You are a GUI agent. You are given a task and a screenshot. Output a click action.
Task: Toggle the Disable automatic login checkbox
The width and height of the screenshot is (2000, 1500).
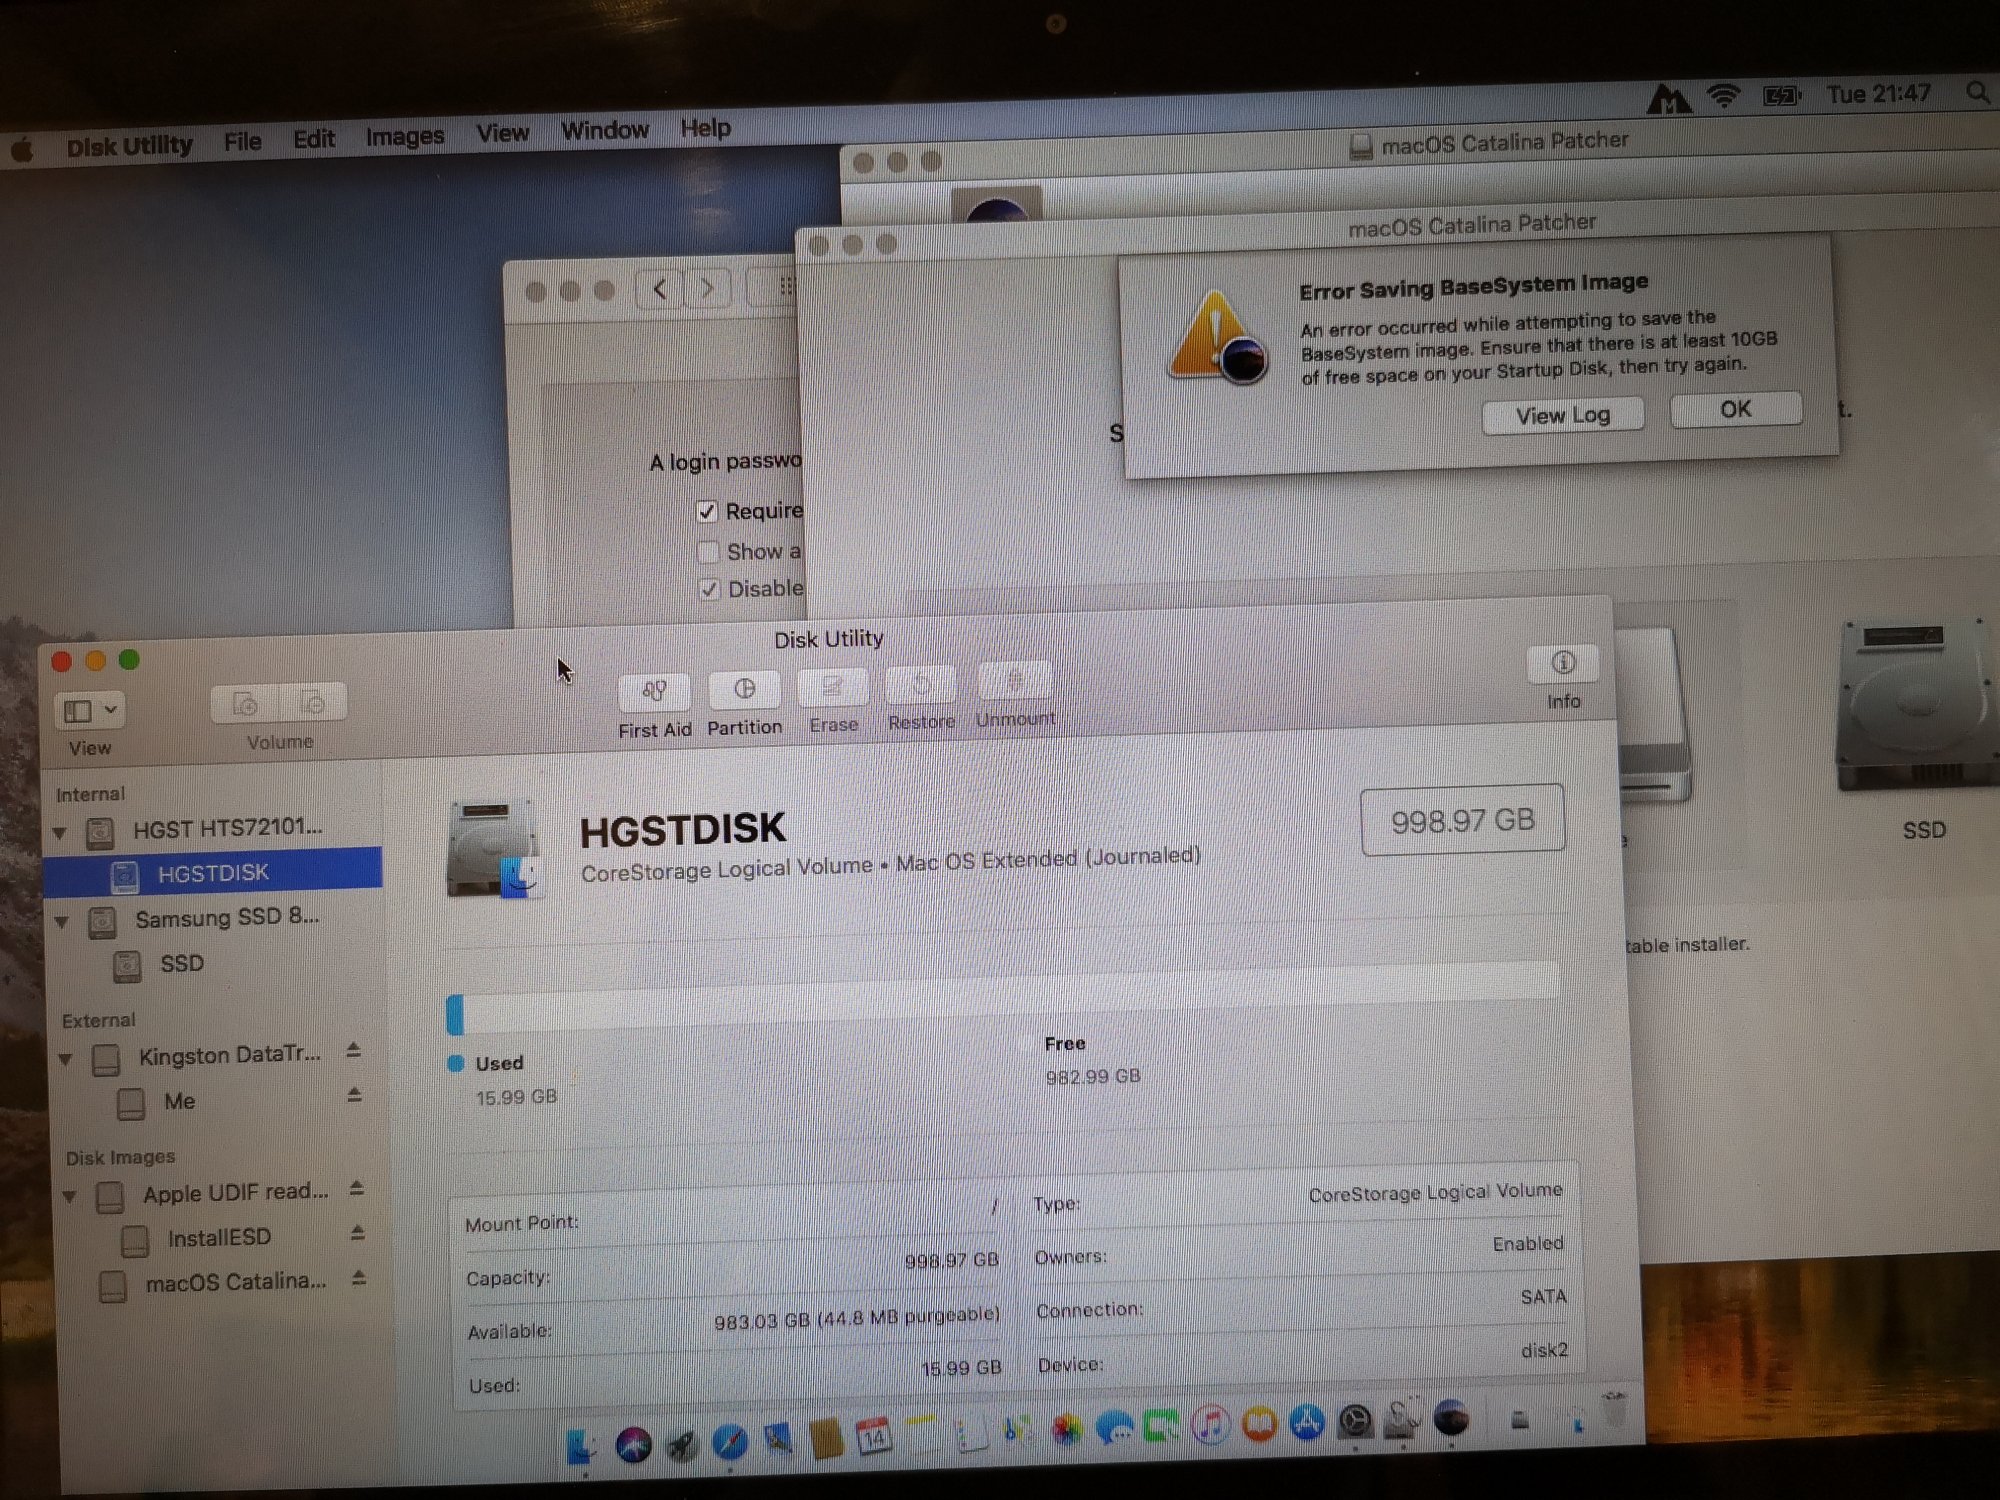point(709,589)
